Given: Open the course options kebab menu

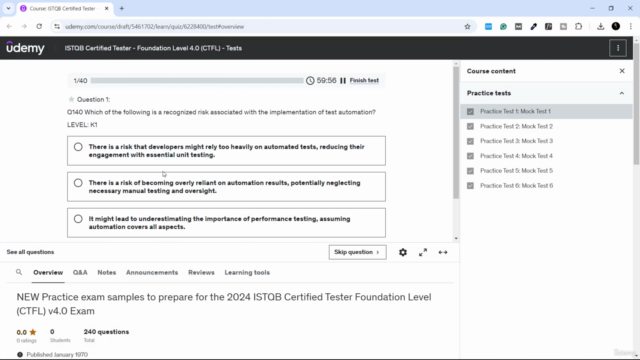Looking at the screenshot, I should pyautogui.click(x=618, y=48).
